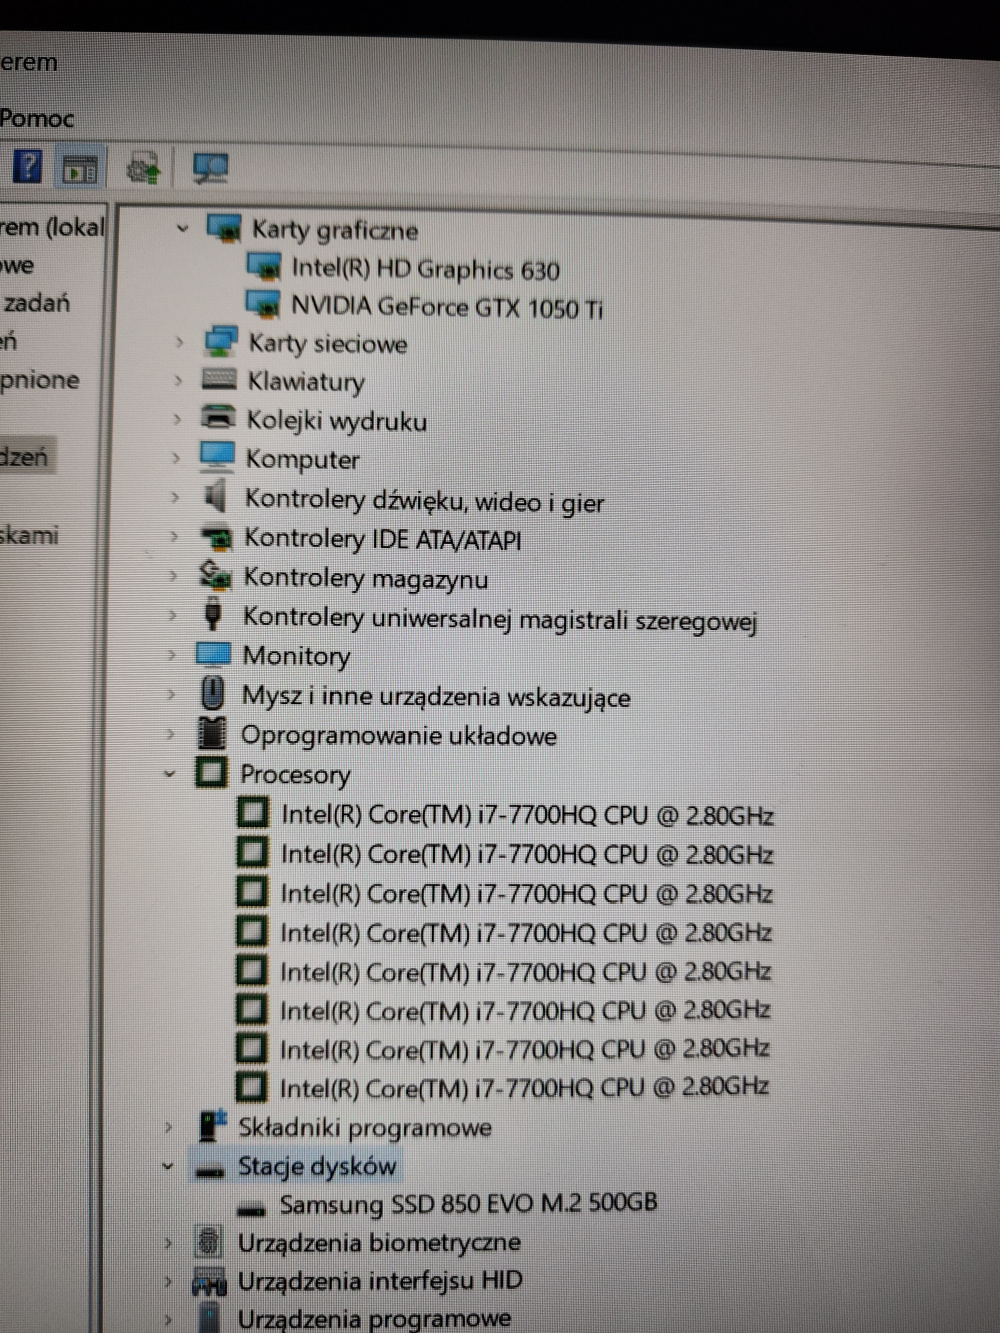Click the NVIDIA GeForce GTX 1050 Ti icon
The width and height of the screenshot is (1000, 1333).
point(263,304)
